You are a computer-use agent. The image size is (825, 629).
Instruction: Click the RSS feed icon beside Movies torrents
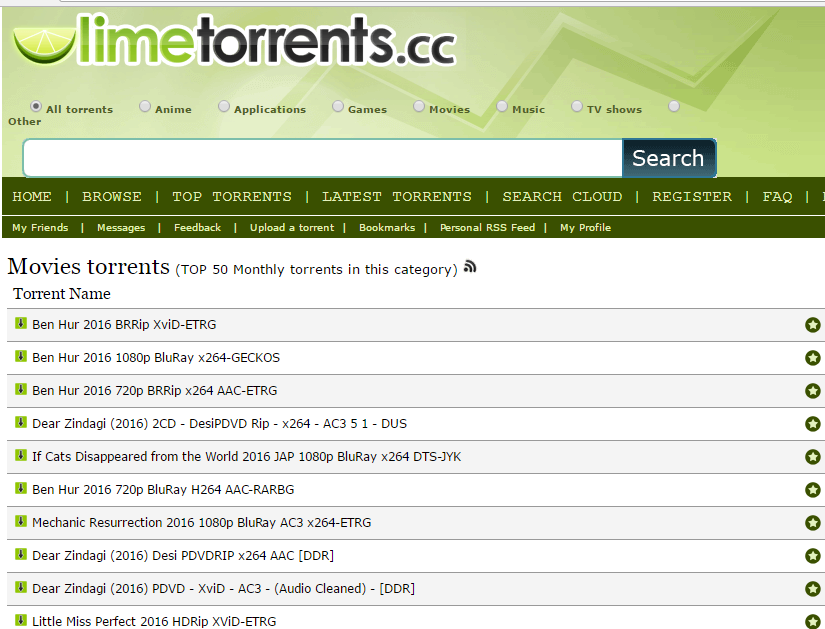[470, 267]
